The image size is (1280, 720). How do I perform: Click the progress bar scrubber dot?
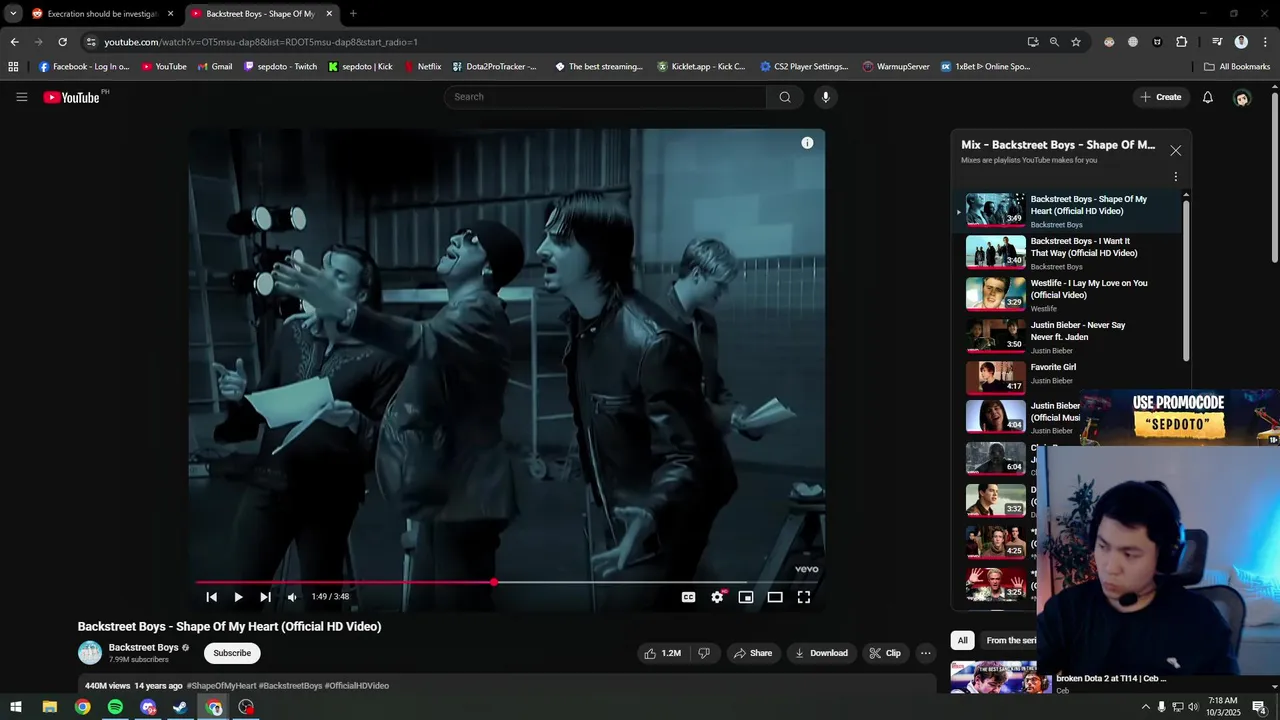pyautogui.click(x=493, y=582)
